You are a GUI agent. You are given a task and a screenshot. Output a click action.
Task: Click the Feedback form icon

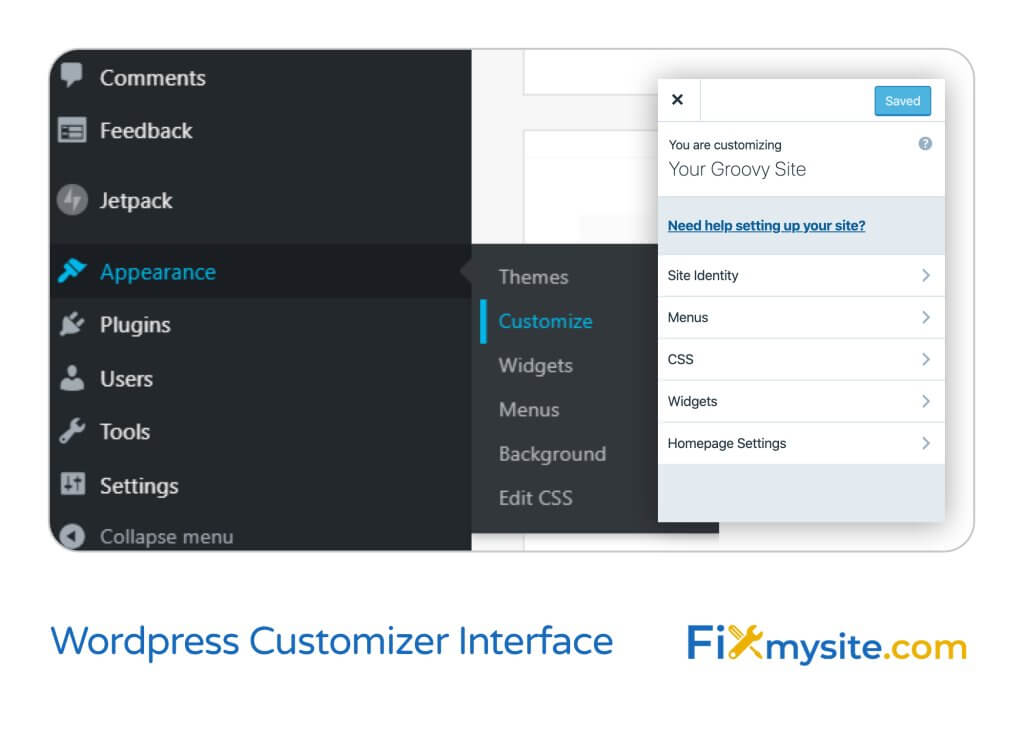pyautogui.click(x=72, y=130)
